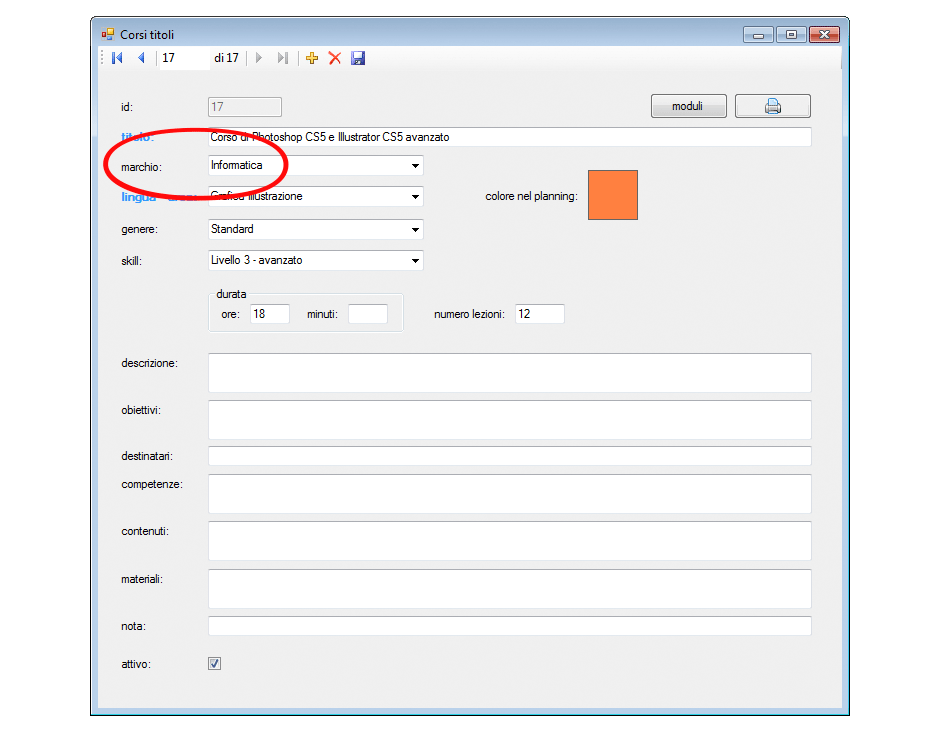This screenshot has width=940, height=732.
Task: Click the 'durata' group label
Action: click(231, 294)
